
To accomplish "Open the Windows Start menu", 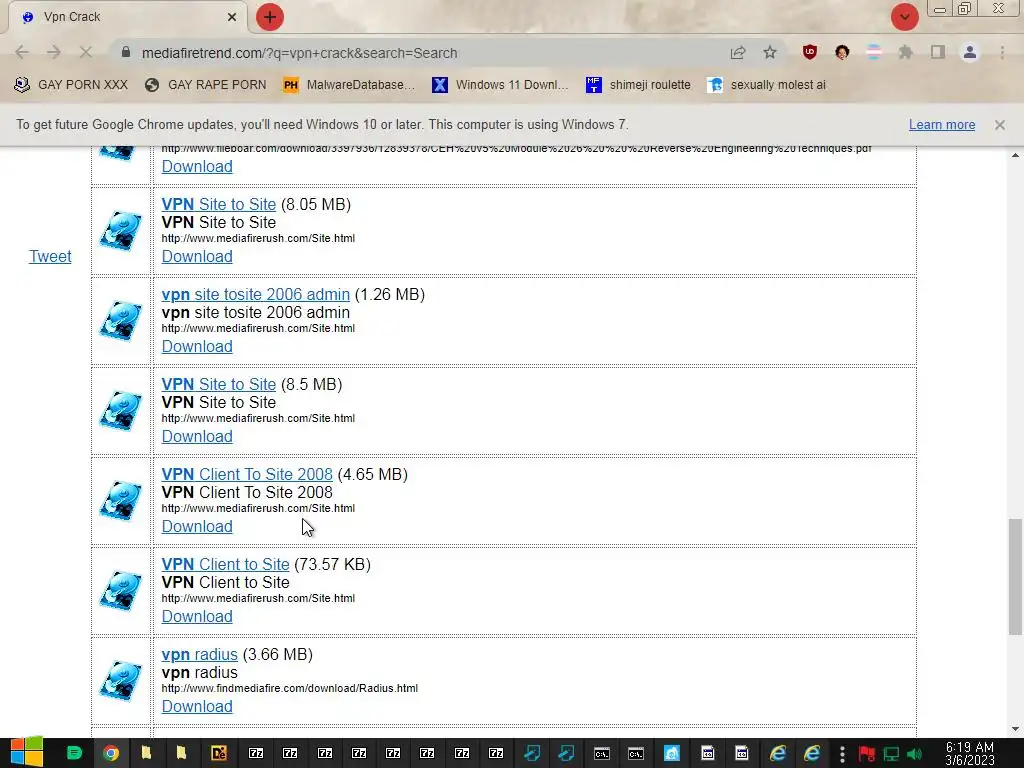I will [27, 753].
